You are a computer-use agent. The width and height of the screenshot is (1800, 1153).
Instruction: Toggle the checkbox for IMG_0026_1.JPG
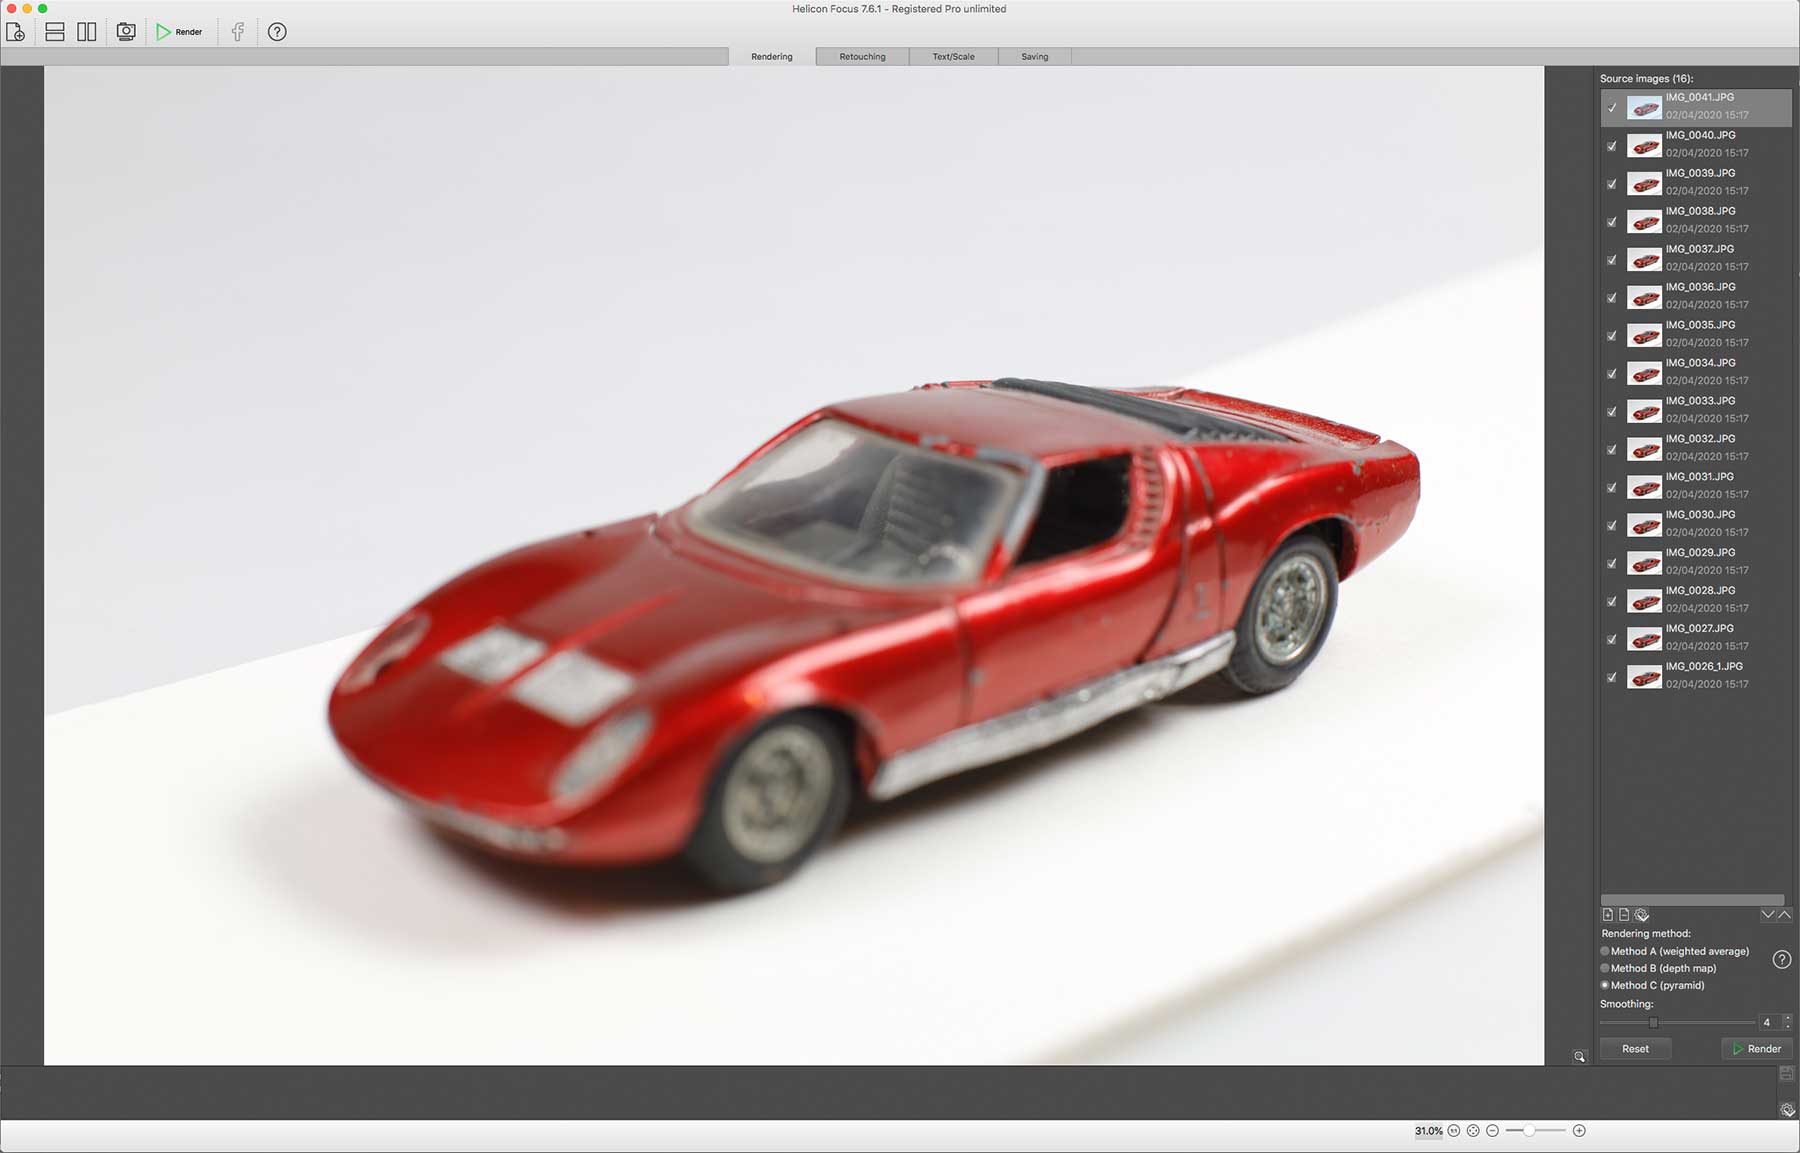point(1612,677)
